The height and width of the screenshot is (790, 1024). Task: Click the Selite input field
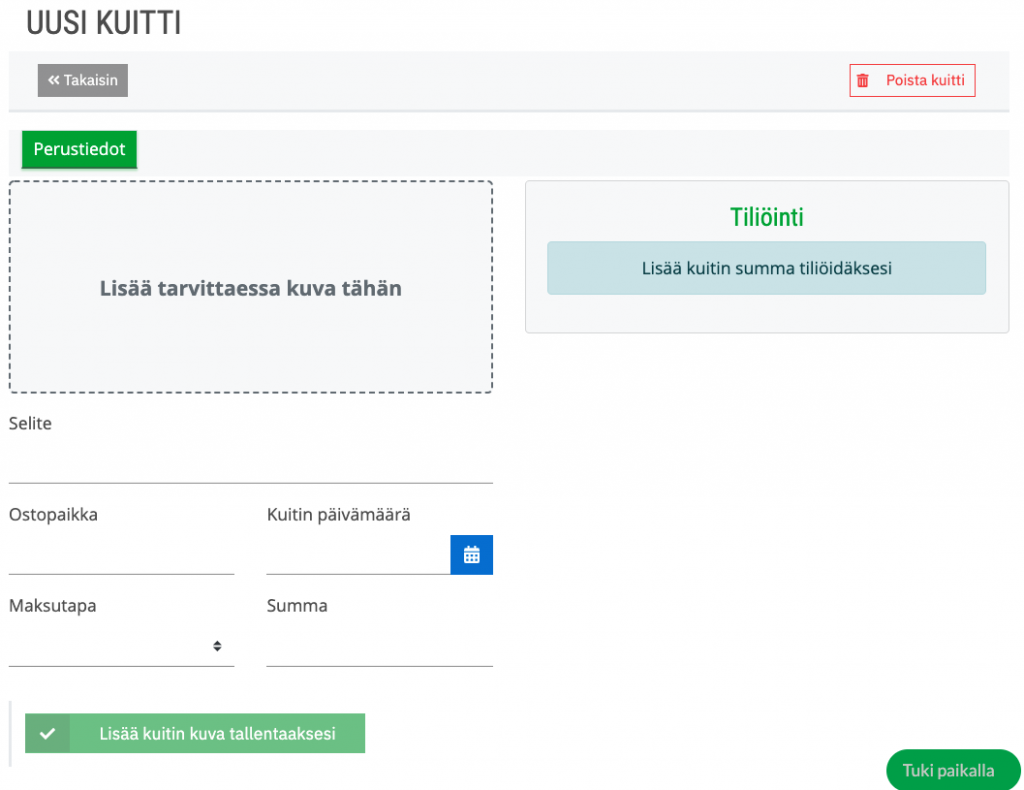tap(251, 464)
